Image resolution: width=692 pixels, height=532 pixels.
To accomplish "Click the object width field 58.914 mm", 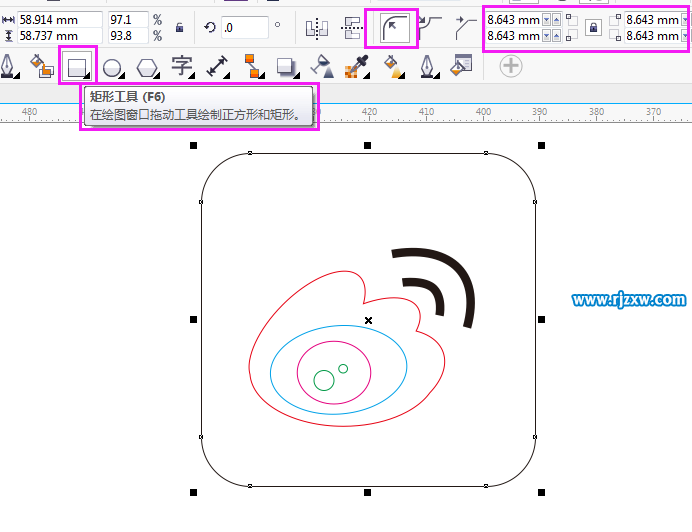I will [x=60, y=20].
